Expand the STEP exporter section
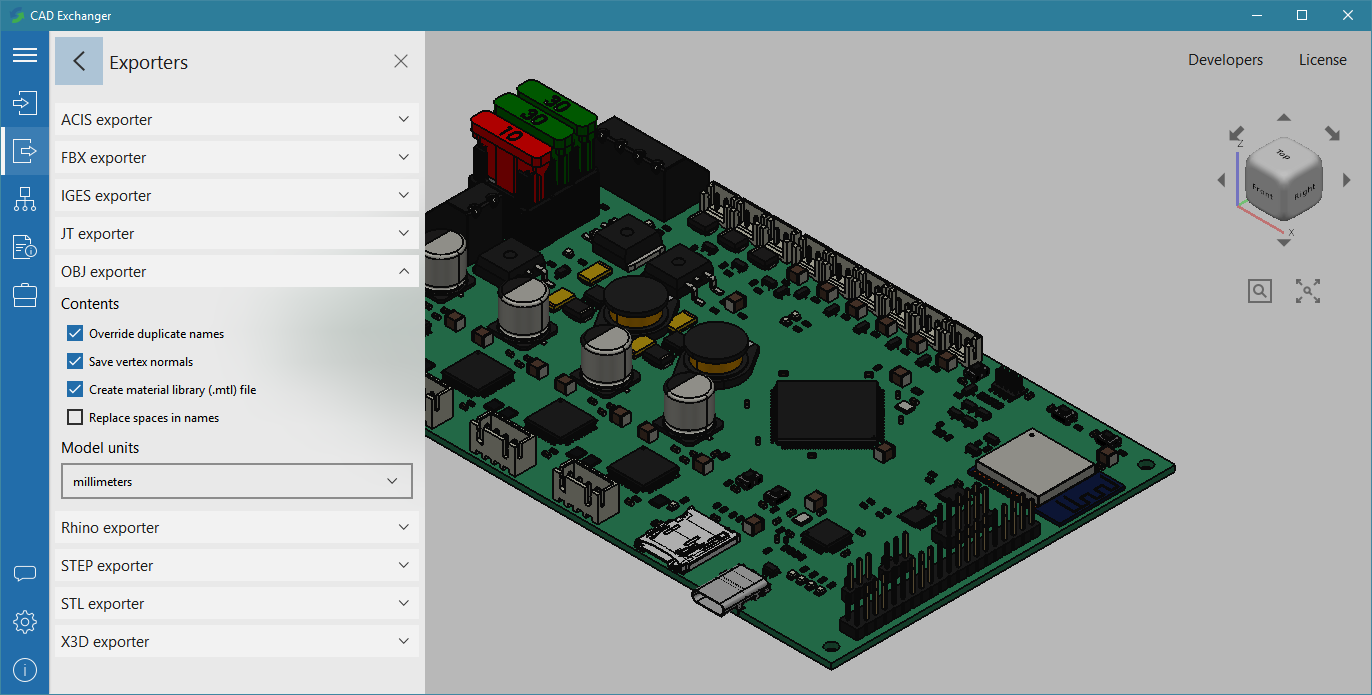The image size is (1372, 695). 236,565
